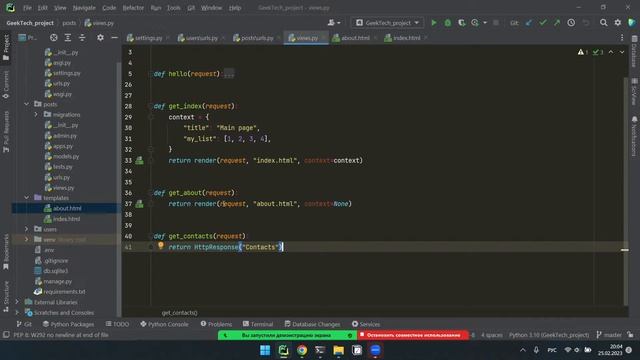Switch to about.html editor tab

tap(354, 38)
